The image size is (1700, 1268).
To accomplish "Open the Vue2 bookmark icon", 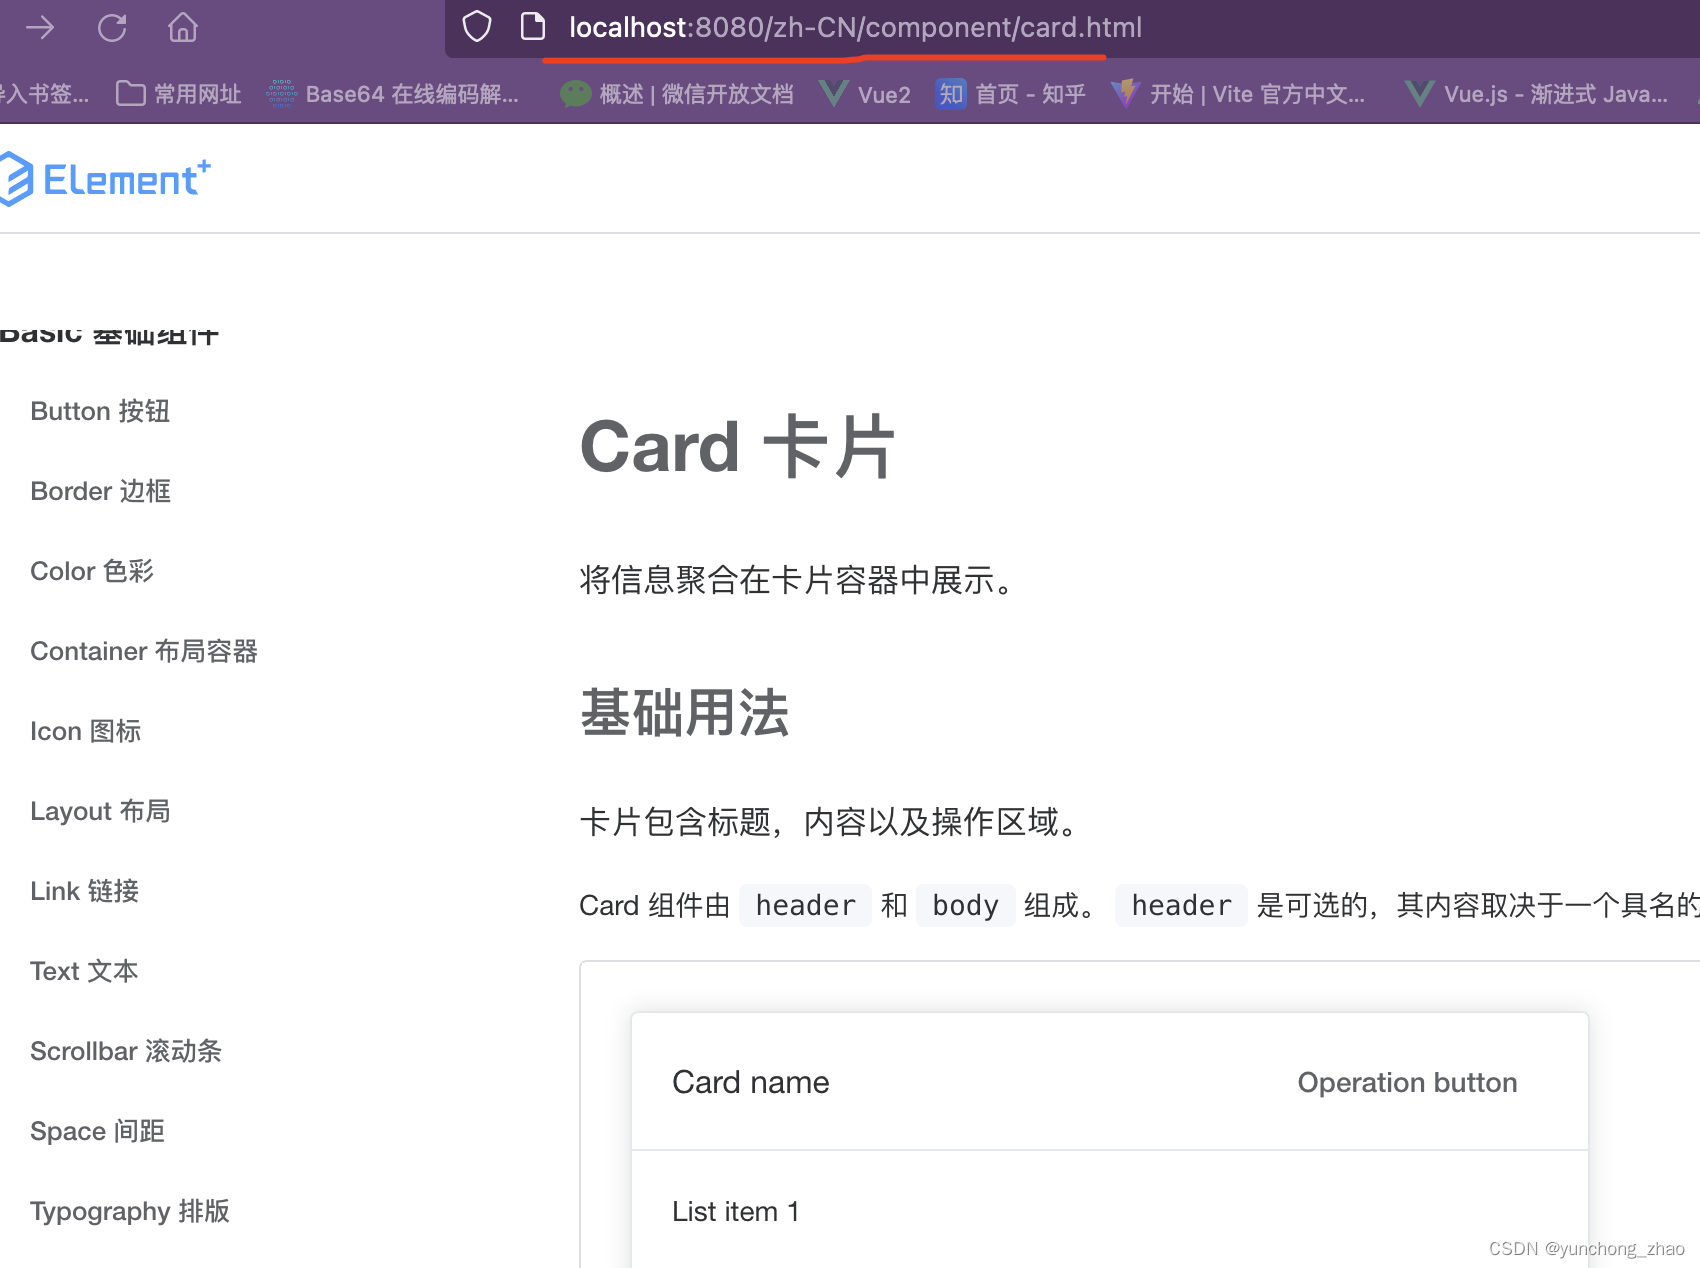I will click(x=833, y=93).
